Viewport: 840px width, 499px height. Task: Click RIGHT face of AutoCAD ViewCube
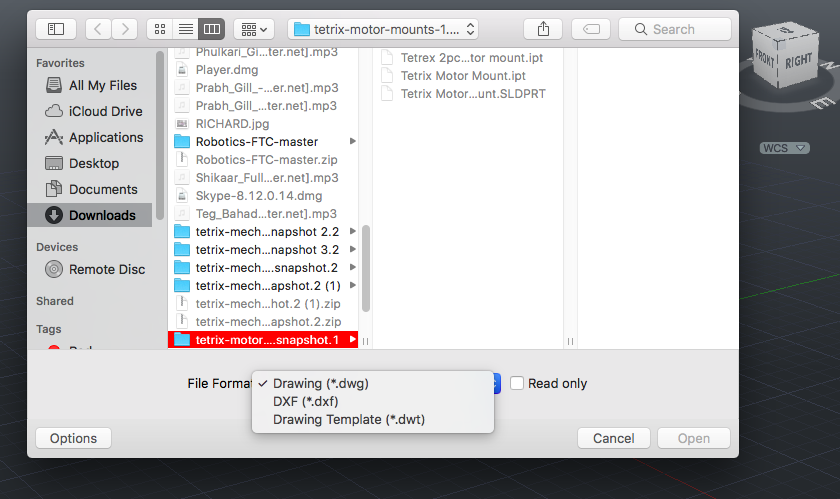click(798, 62)
